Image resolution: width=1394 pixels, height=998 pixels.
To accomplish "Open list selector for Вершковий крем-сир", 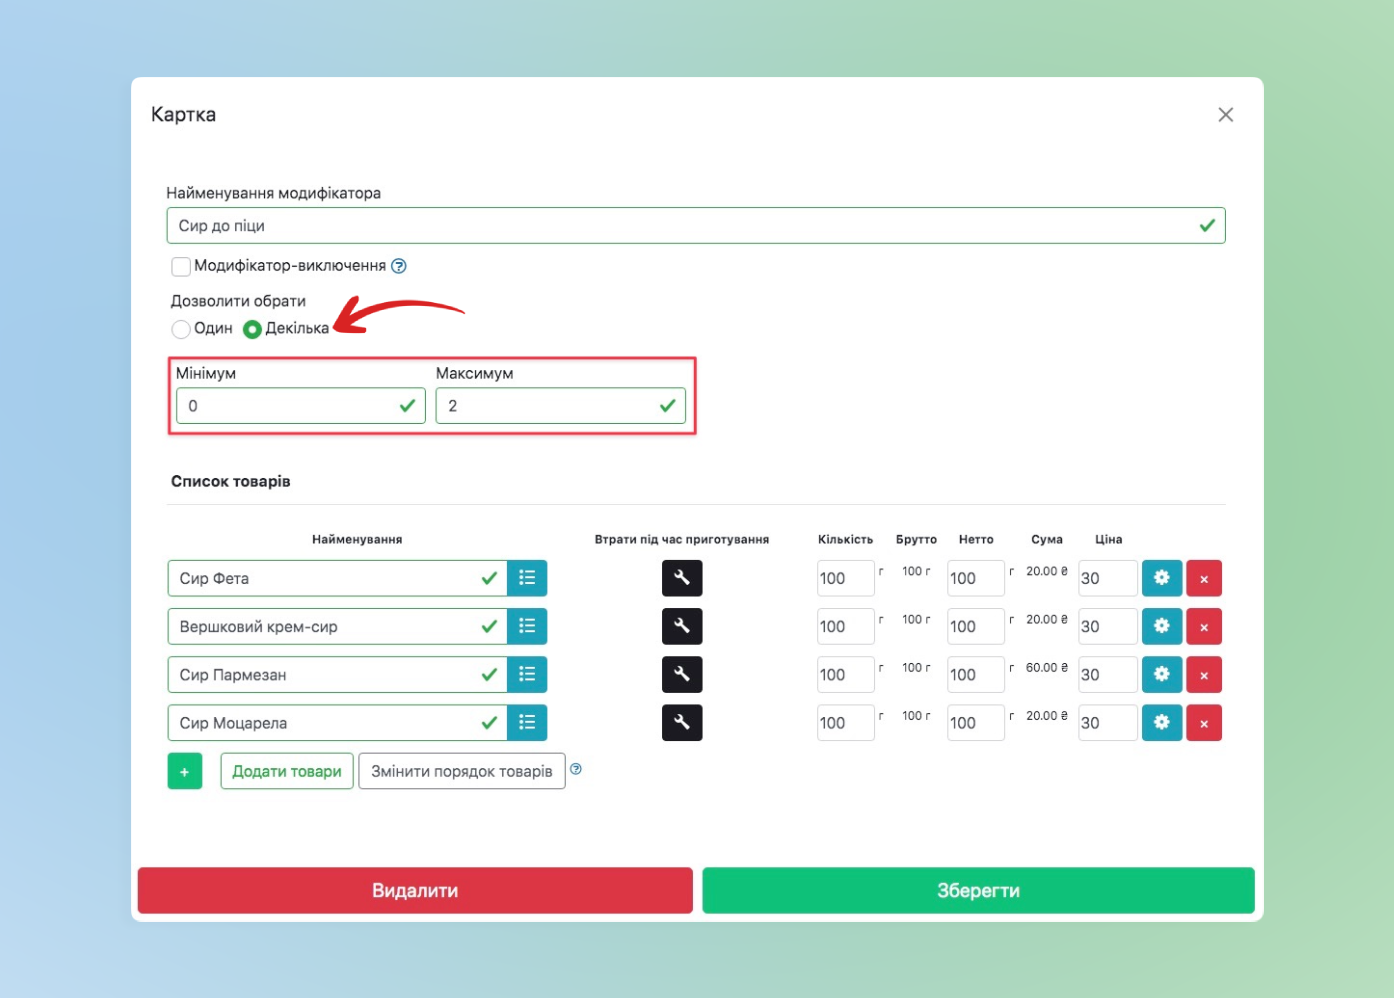I will 527,626.
